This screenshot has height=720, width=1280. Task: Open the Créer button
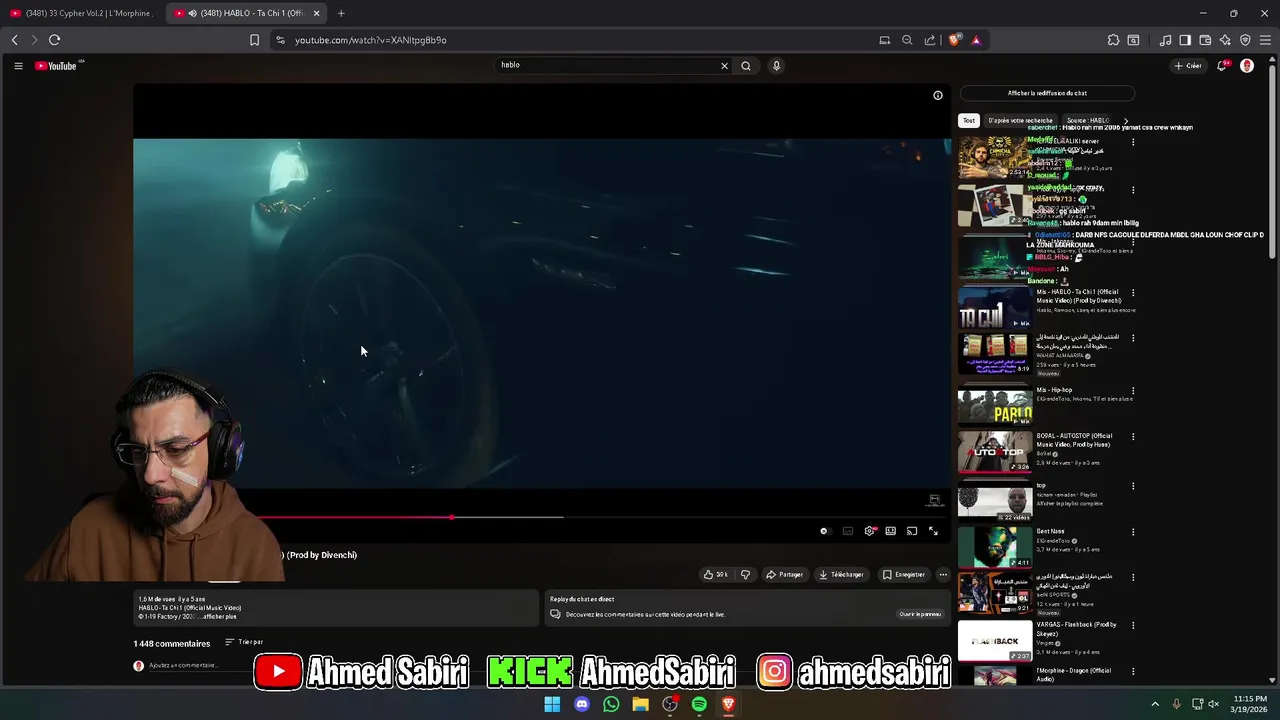[1188, 66]
